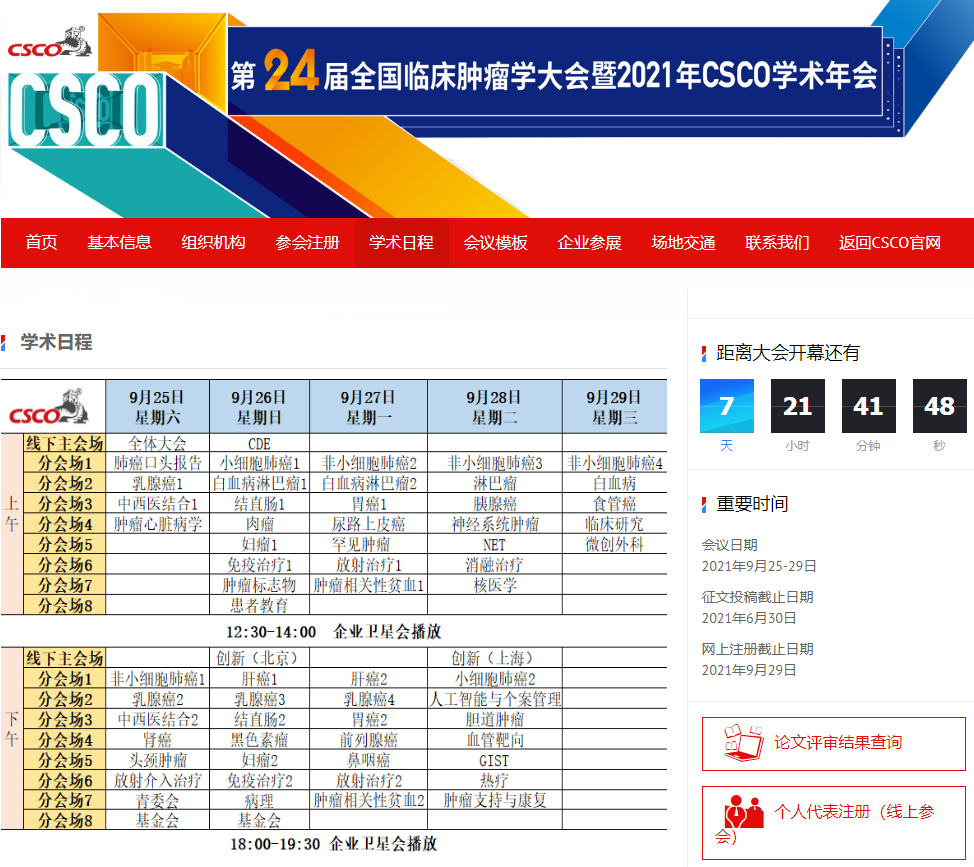Click 肺癌口头报告 session cell

[157, 463]
